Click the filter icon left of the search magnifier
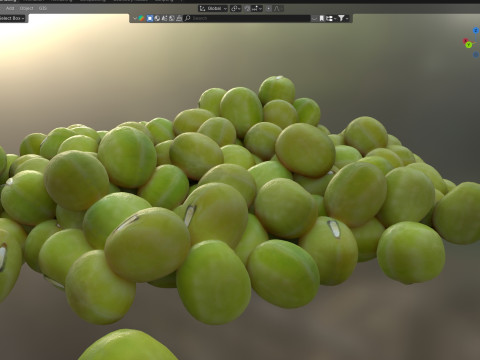Image resolution: width=480 pixels, height=360 pixels. point(179,18)
